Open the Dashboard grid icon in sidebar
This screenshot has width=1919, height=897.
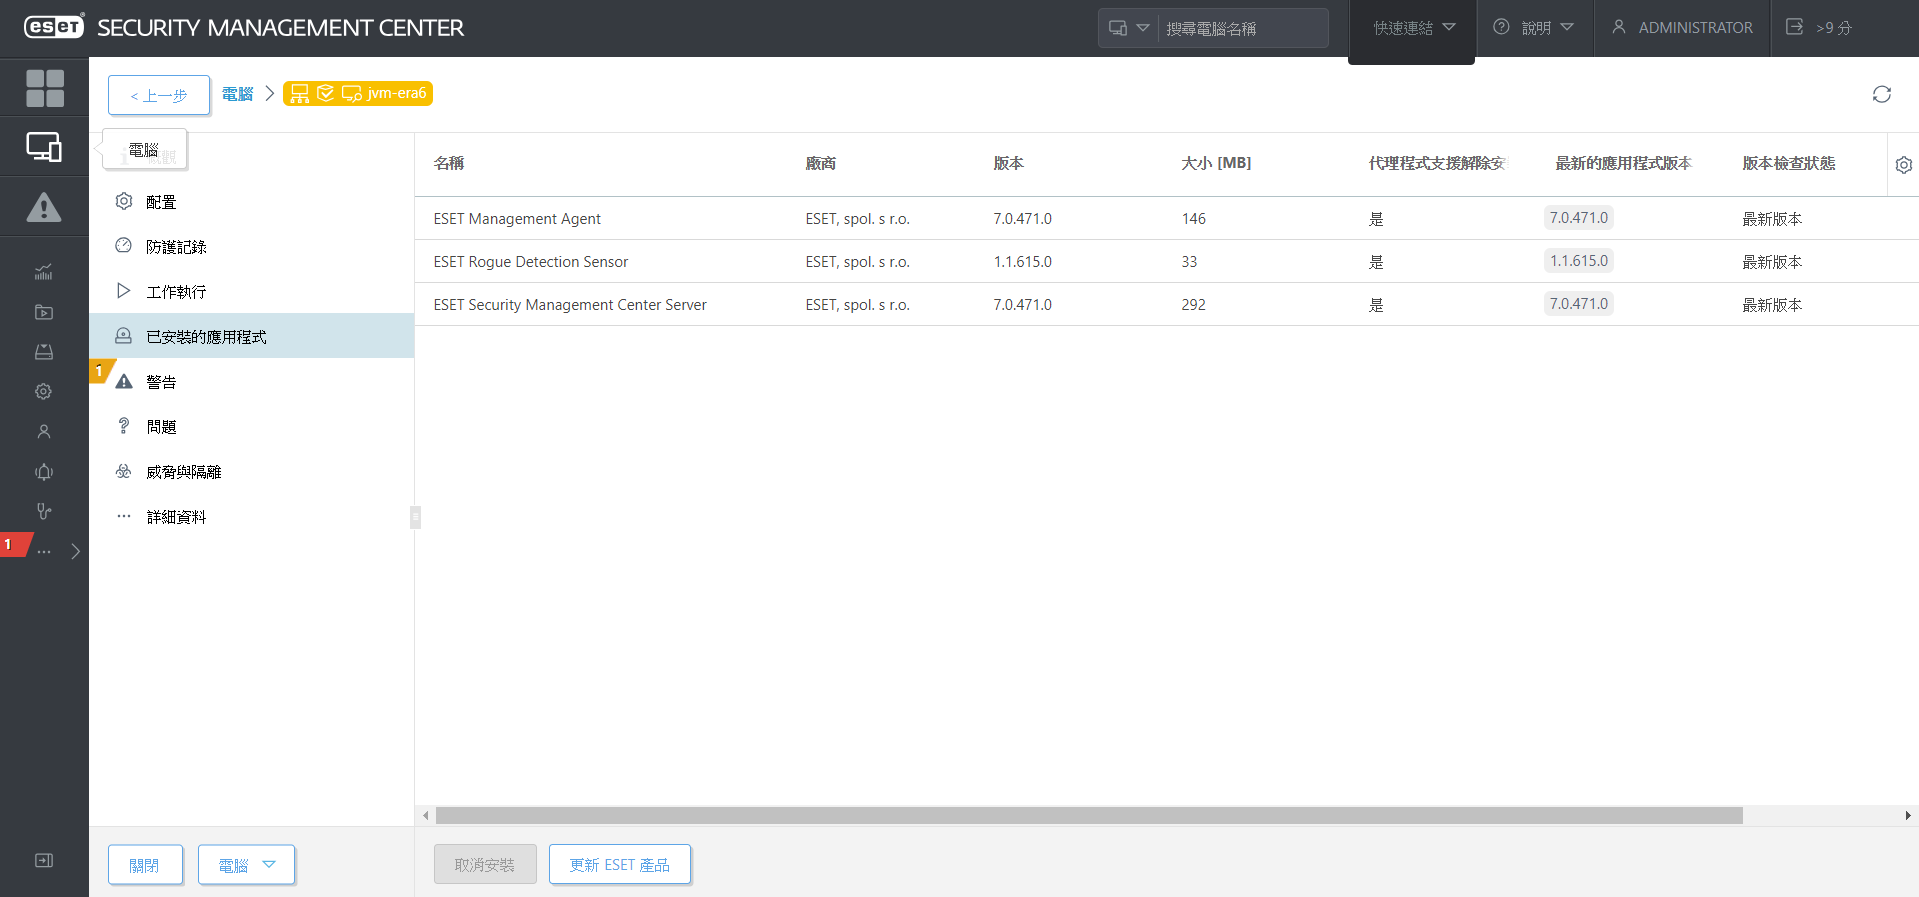[x=44, y=88]
